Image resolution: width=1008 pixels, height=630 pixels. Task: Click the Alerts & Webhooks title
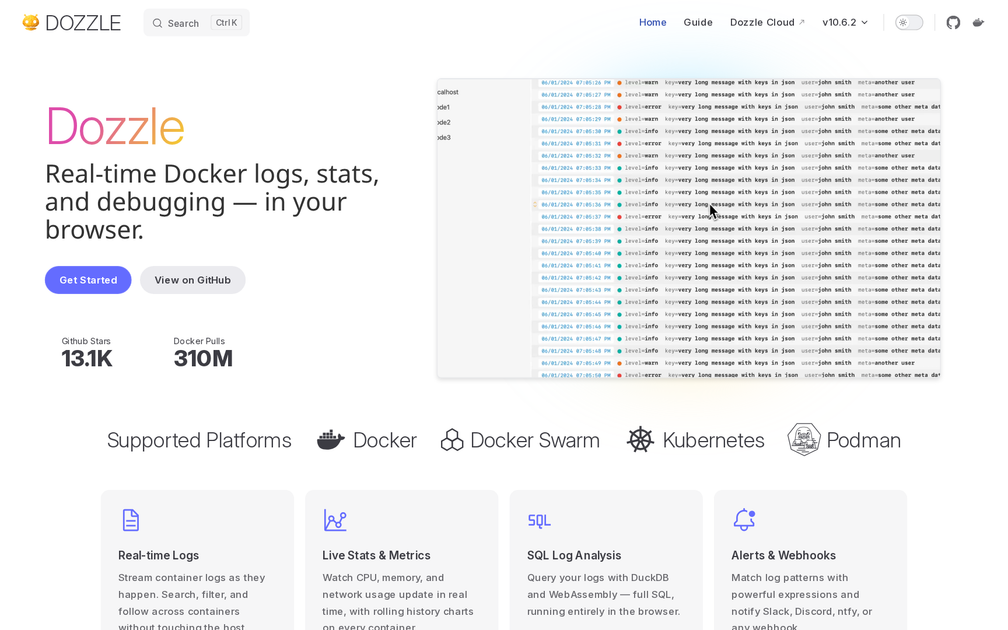tap(783, 555)
